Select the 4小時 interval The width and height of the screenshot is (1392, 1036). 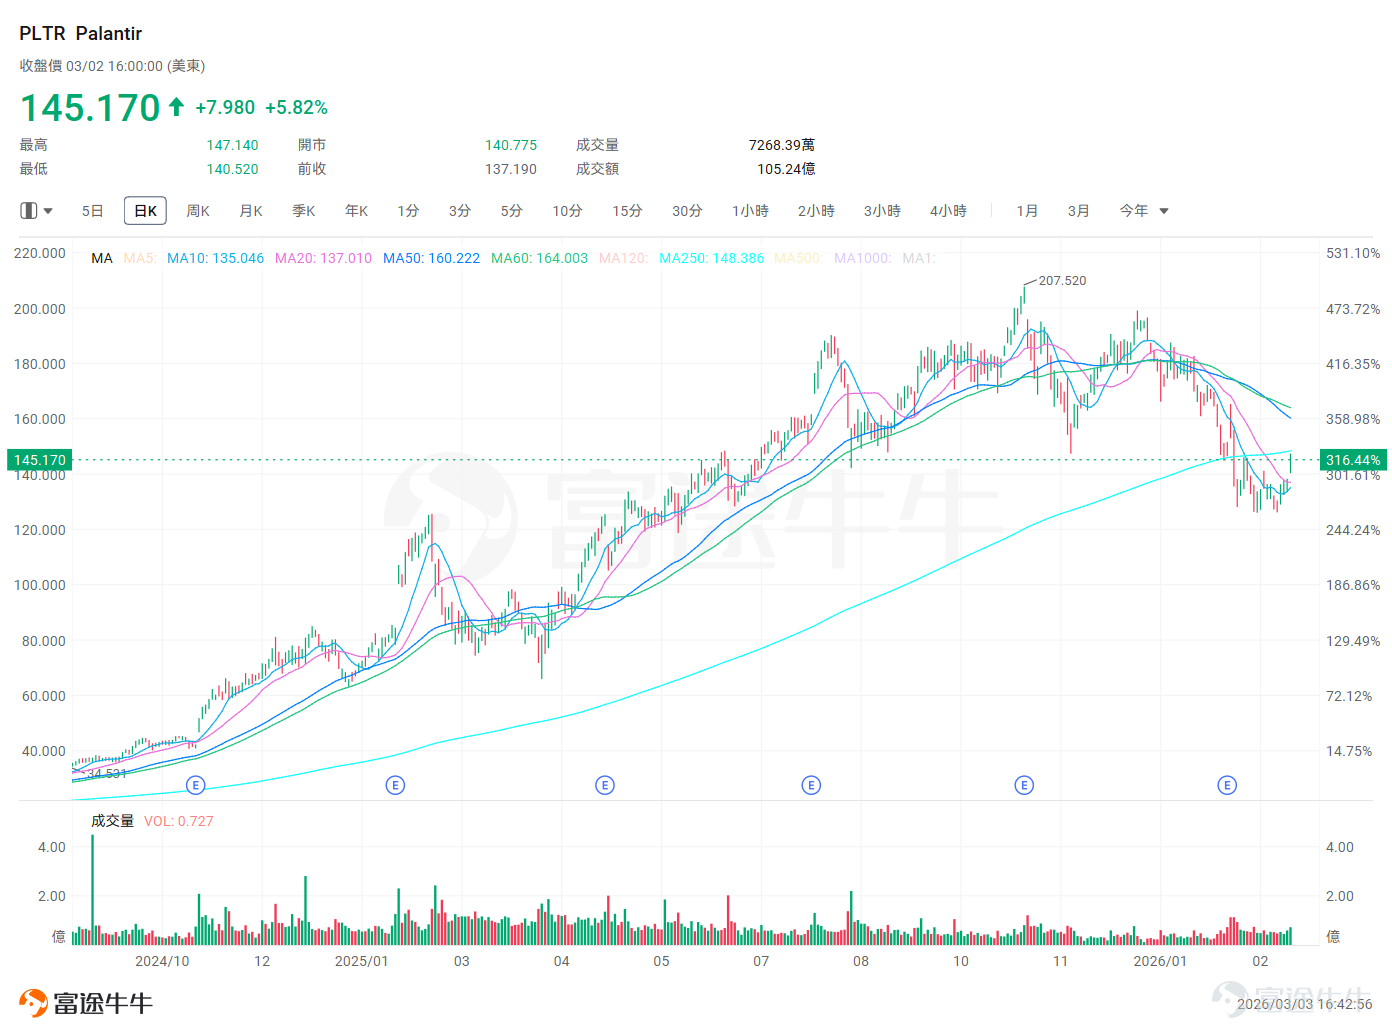click(x=948, y=211)
